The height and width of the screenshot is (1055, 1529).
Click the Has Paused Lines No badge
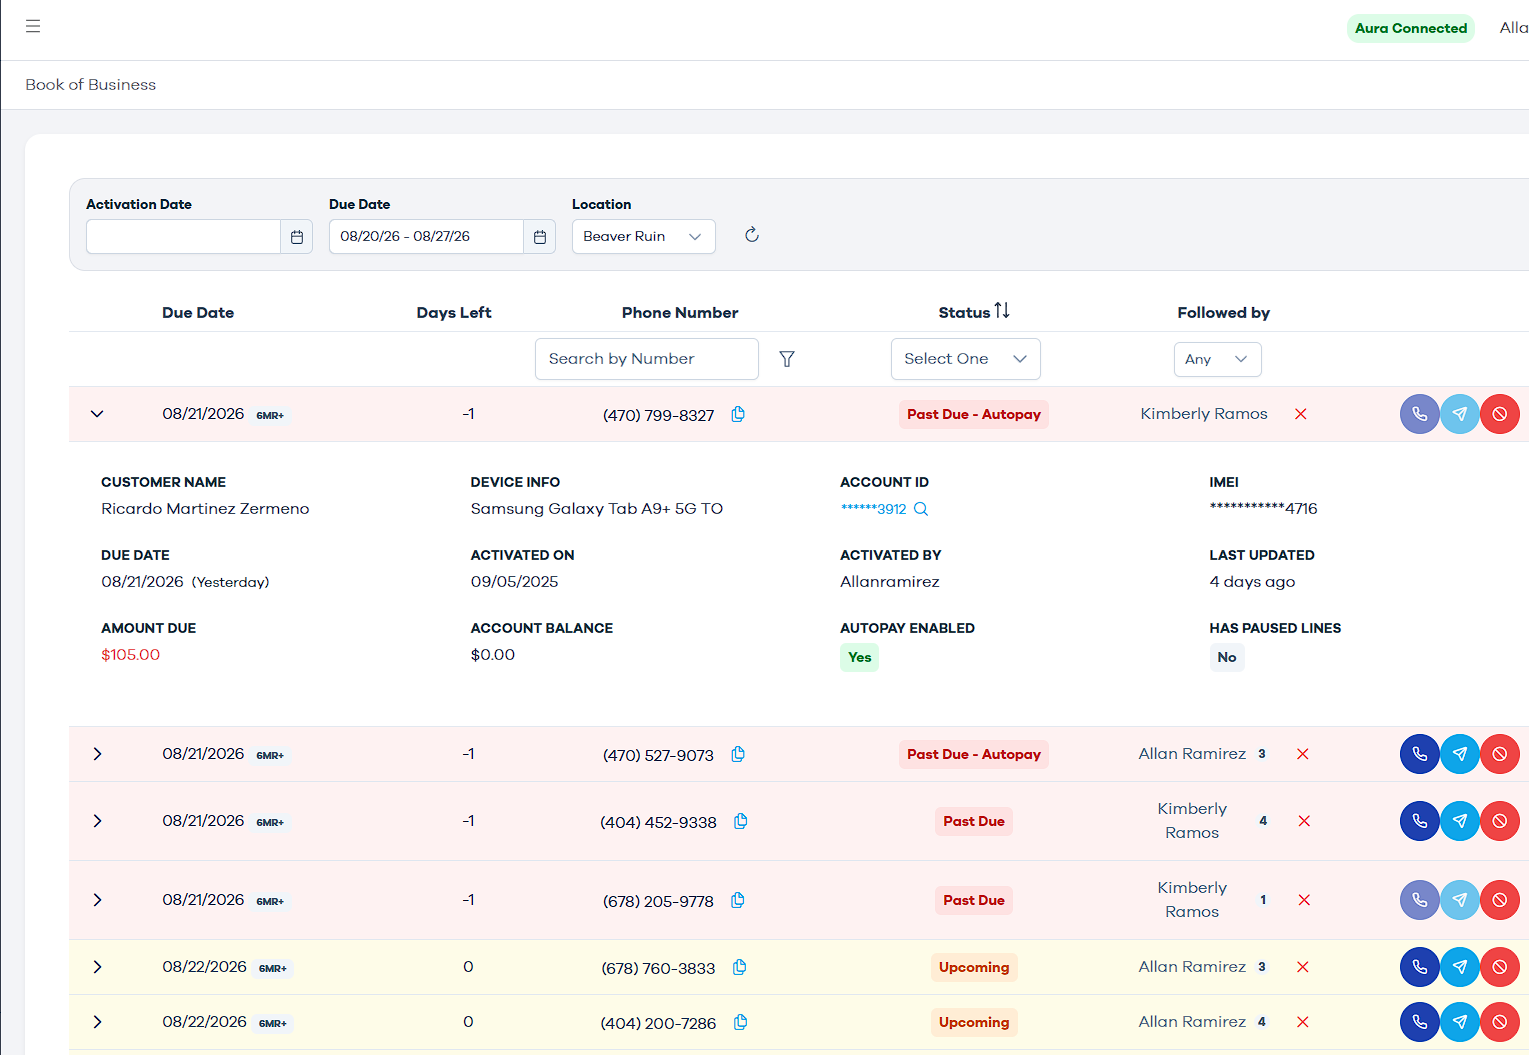[x=1227, y=657]
